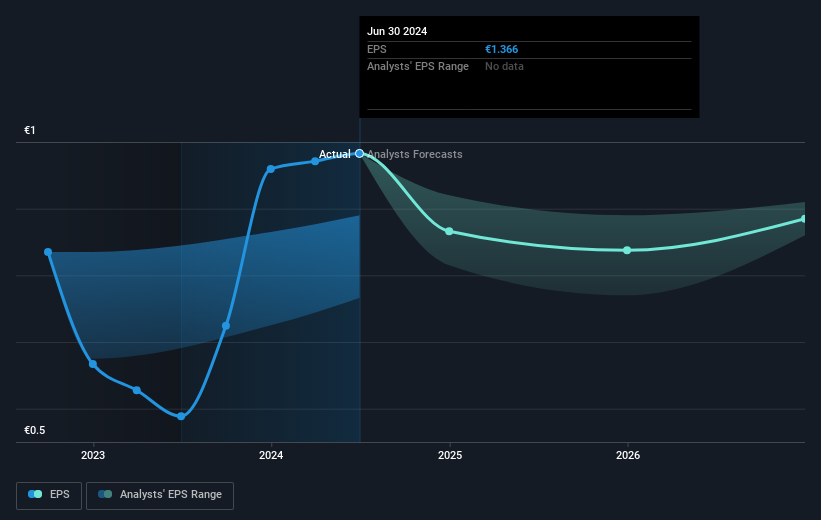Select the EPS data point of late 2023

[226, 326]
